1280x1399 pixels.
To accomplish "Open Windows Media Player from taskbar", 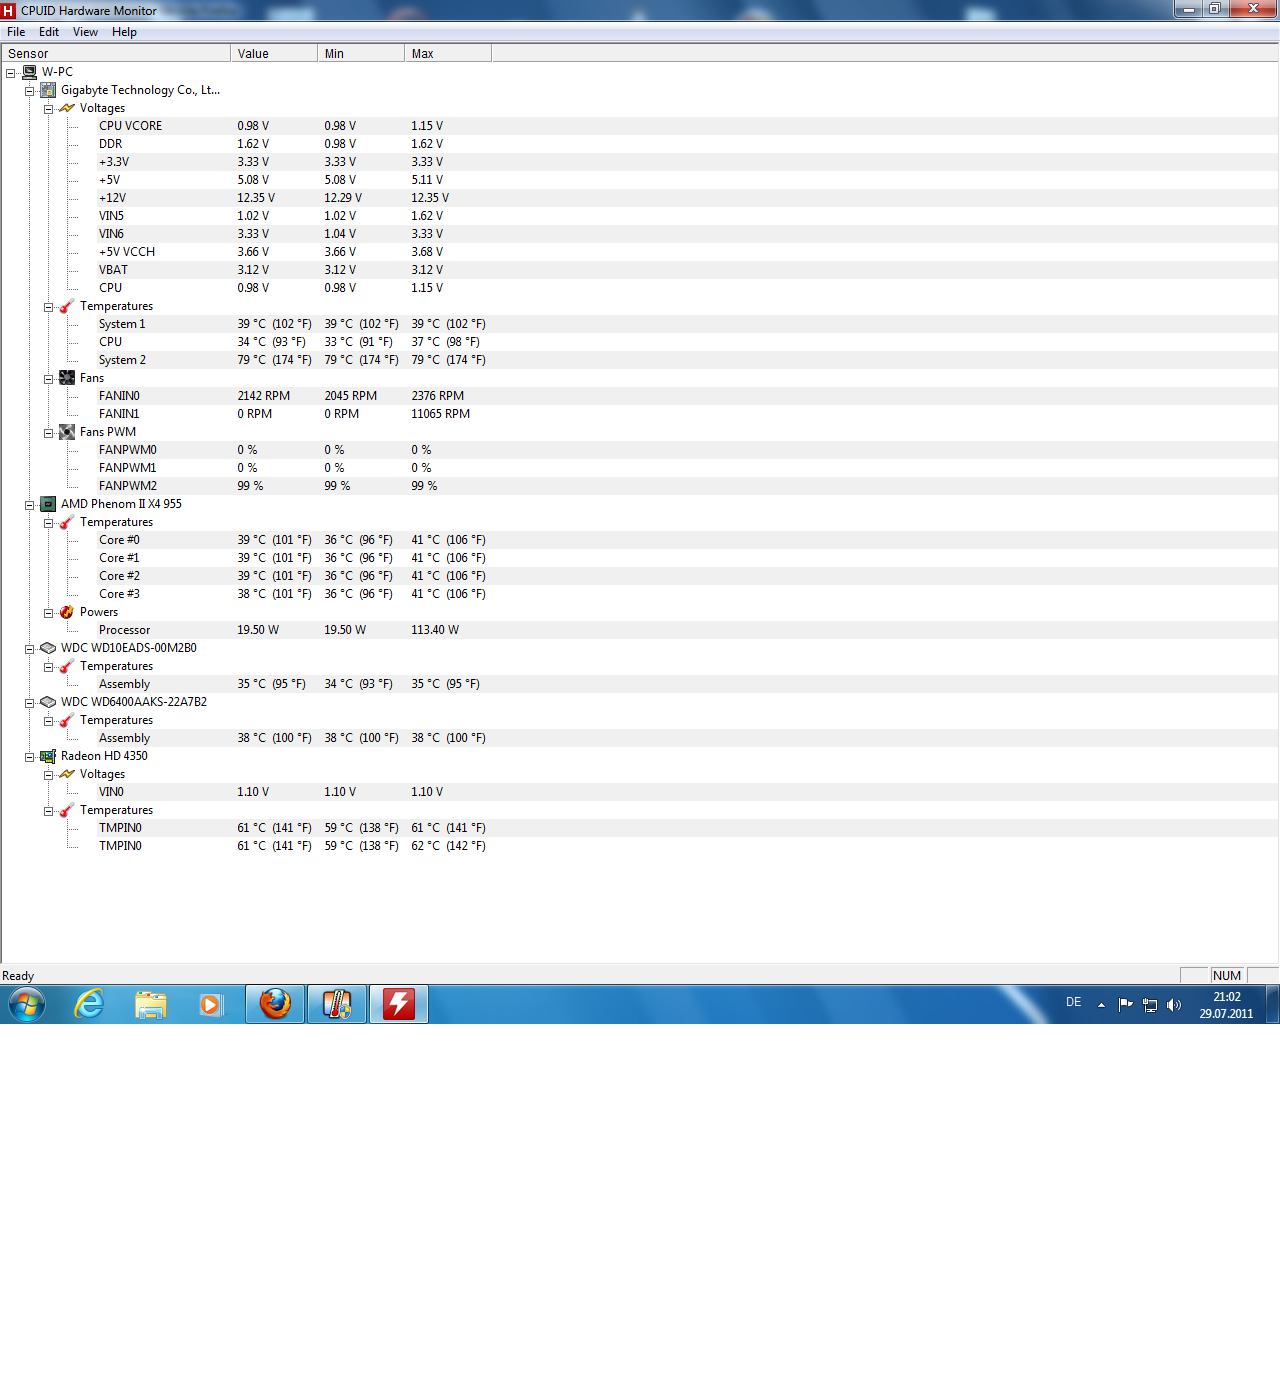I will (211, 1004).
